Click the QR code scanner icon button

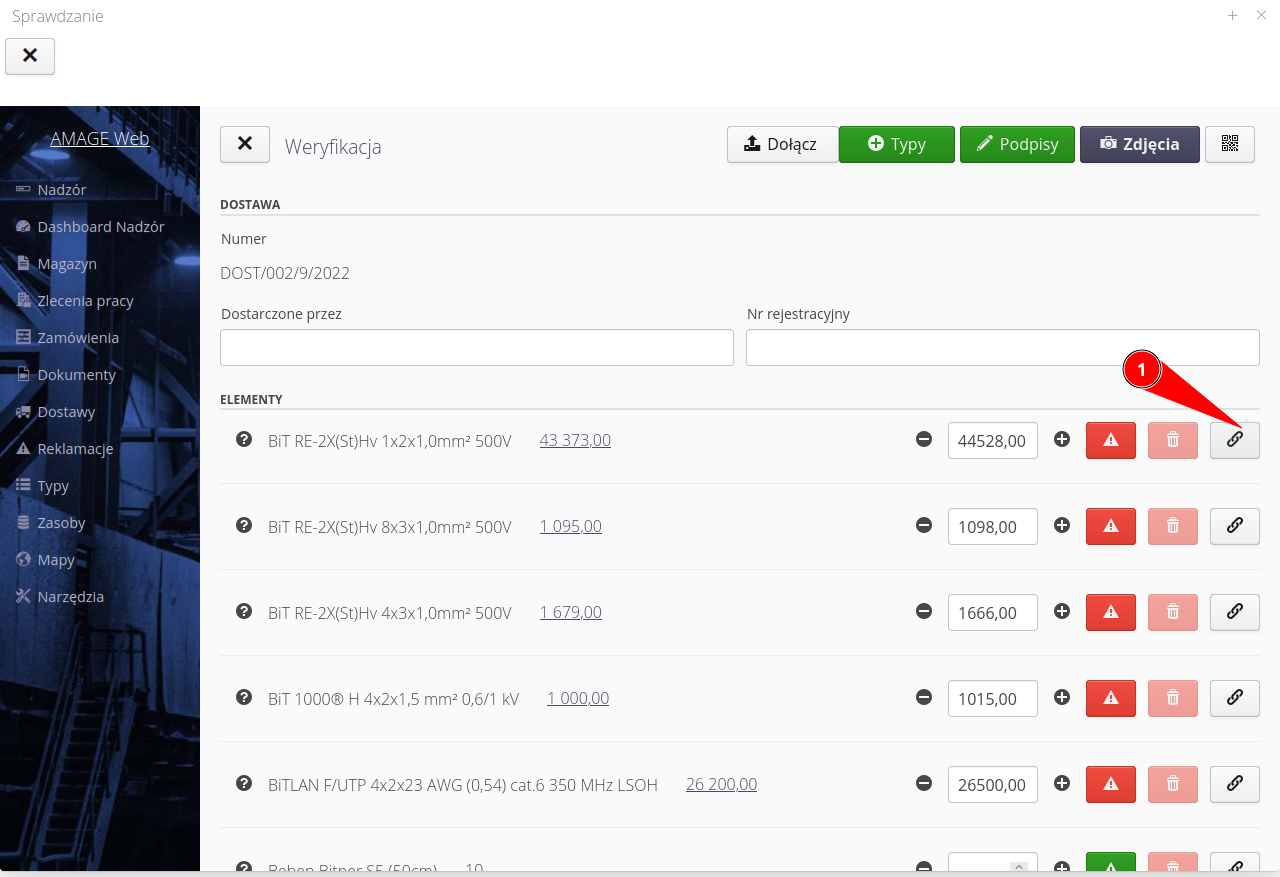point(1229,144)
